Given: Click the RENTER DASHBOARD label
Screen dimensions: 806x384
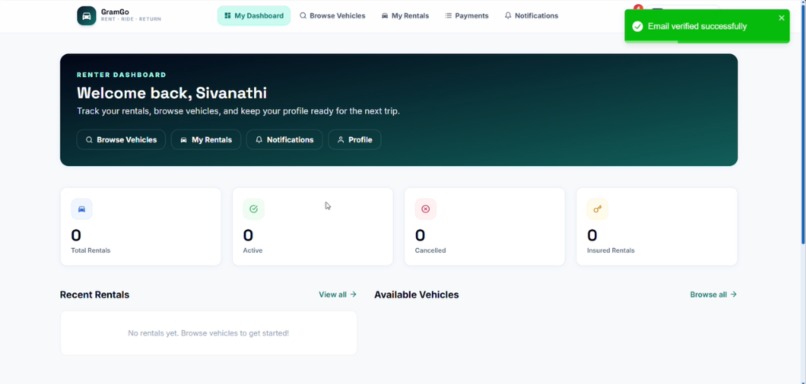Looking at the screenshot, I should 121,75.
